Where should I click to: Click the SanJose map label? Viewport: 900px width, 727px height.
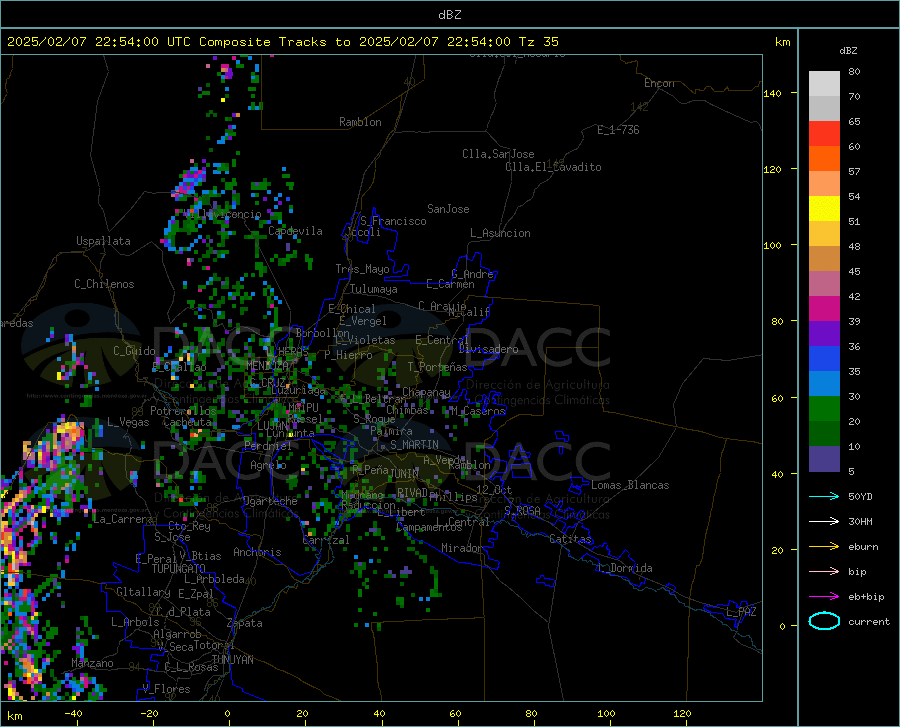(448, 209)
